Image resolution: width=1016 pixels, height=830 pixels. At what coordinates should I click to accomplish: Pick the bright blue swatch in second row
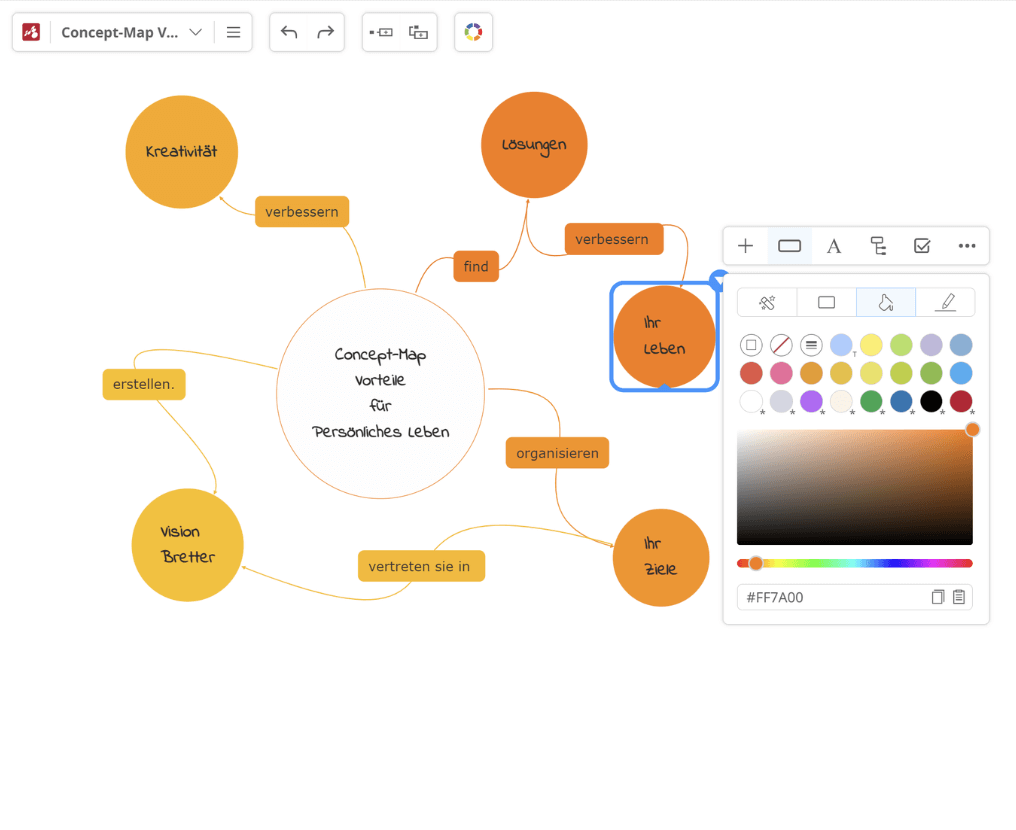[961, 373]
